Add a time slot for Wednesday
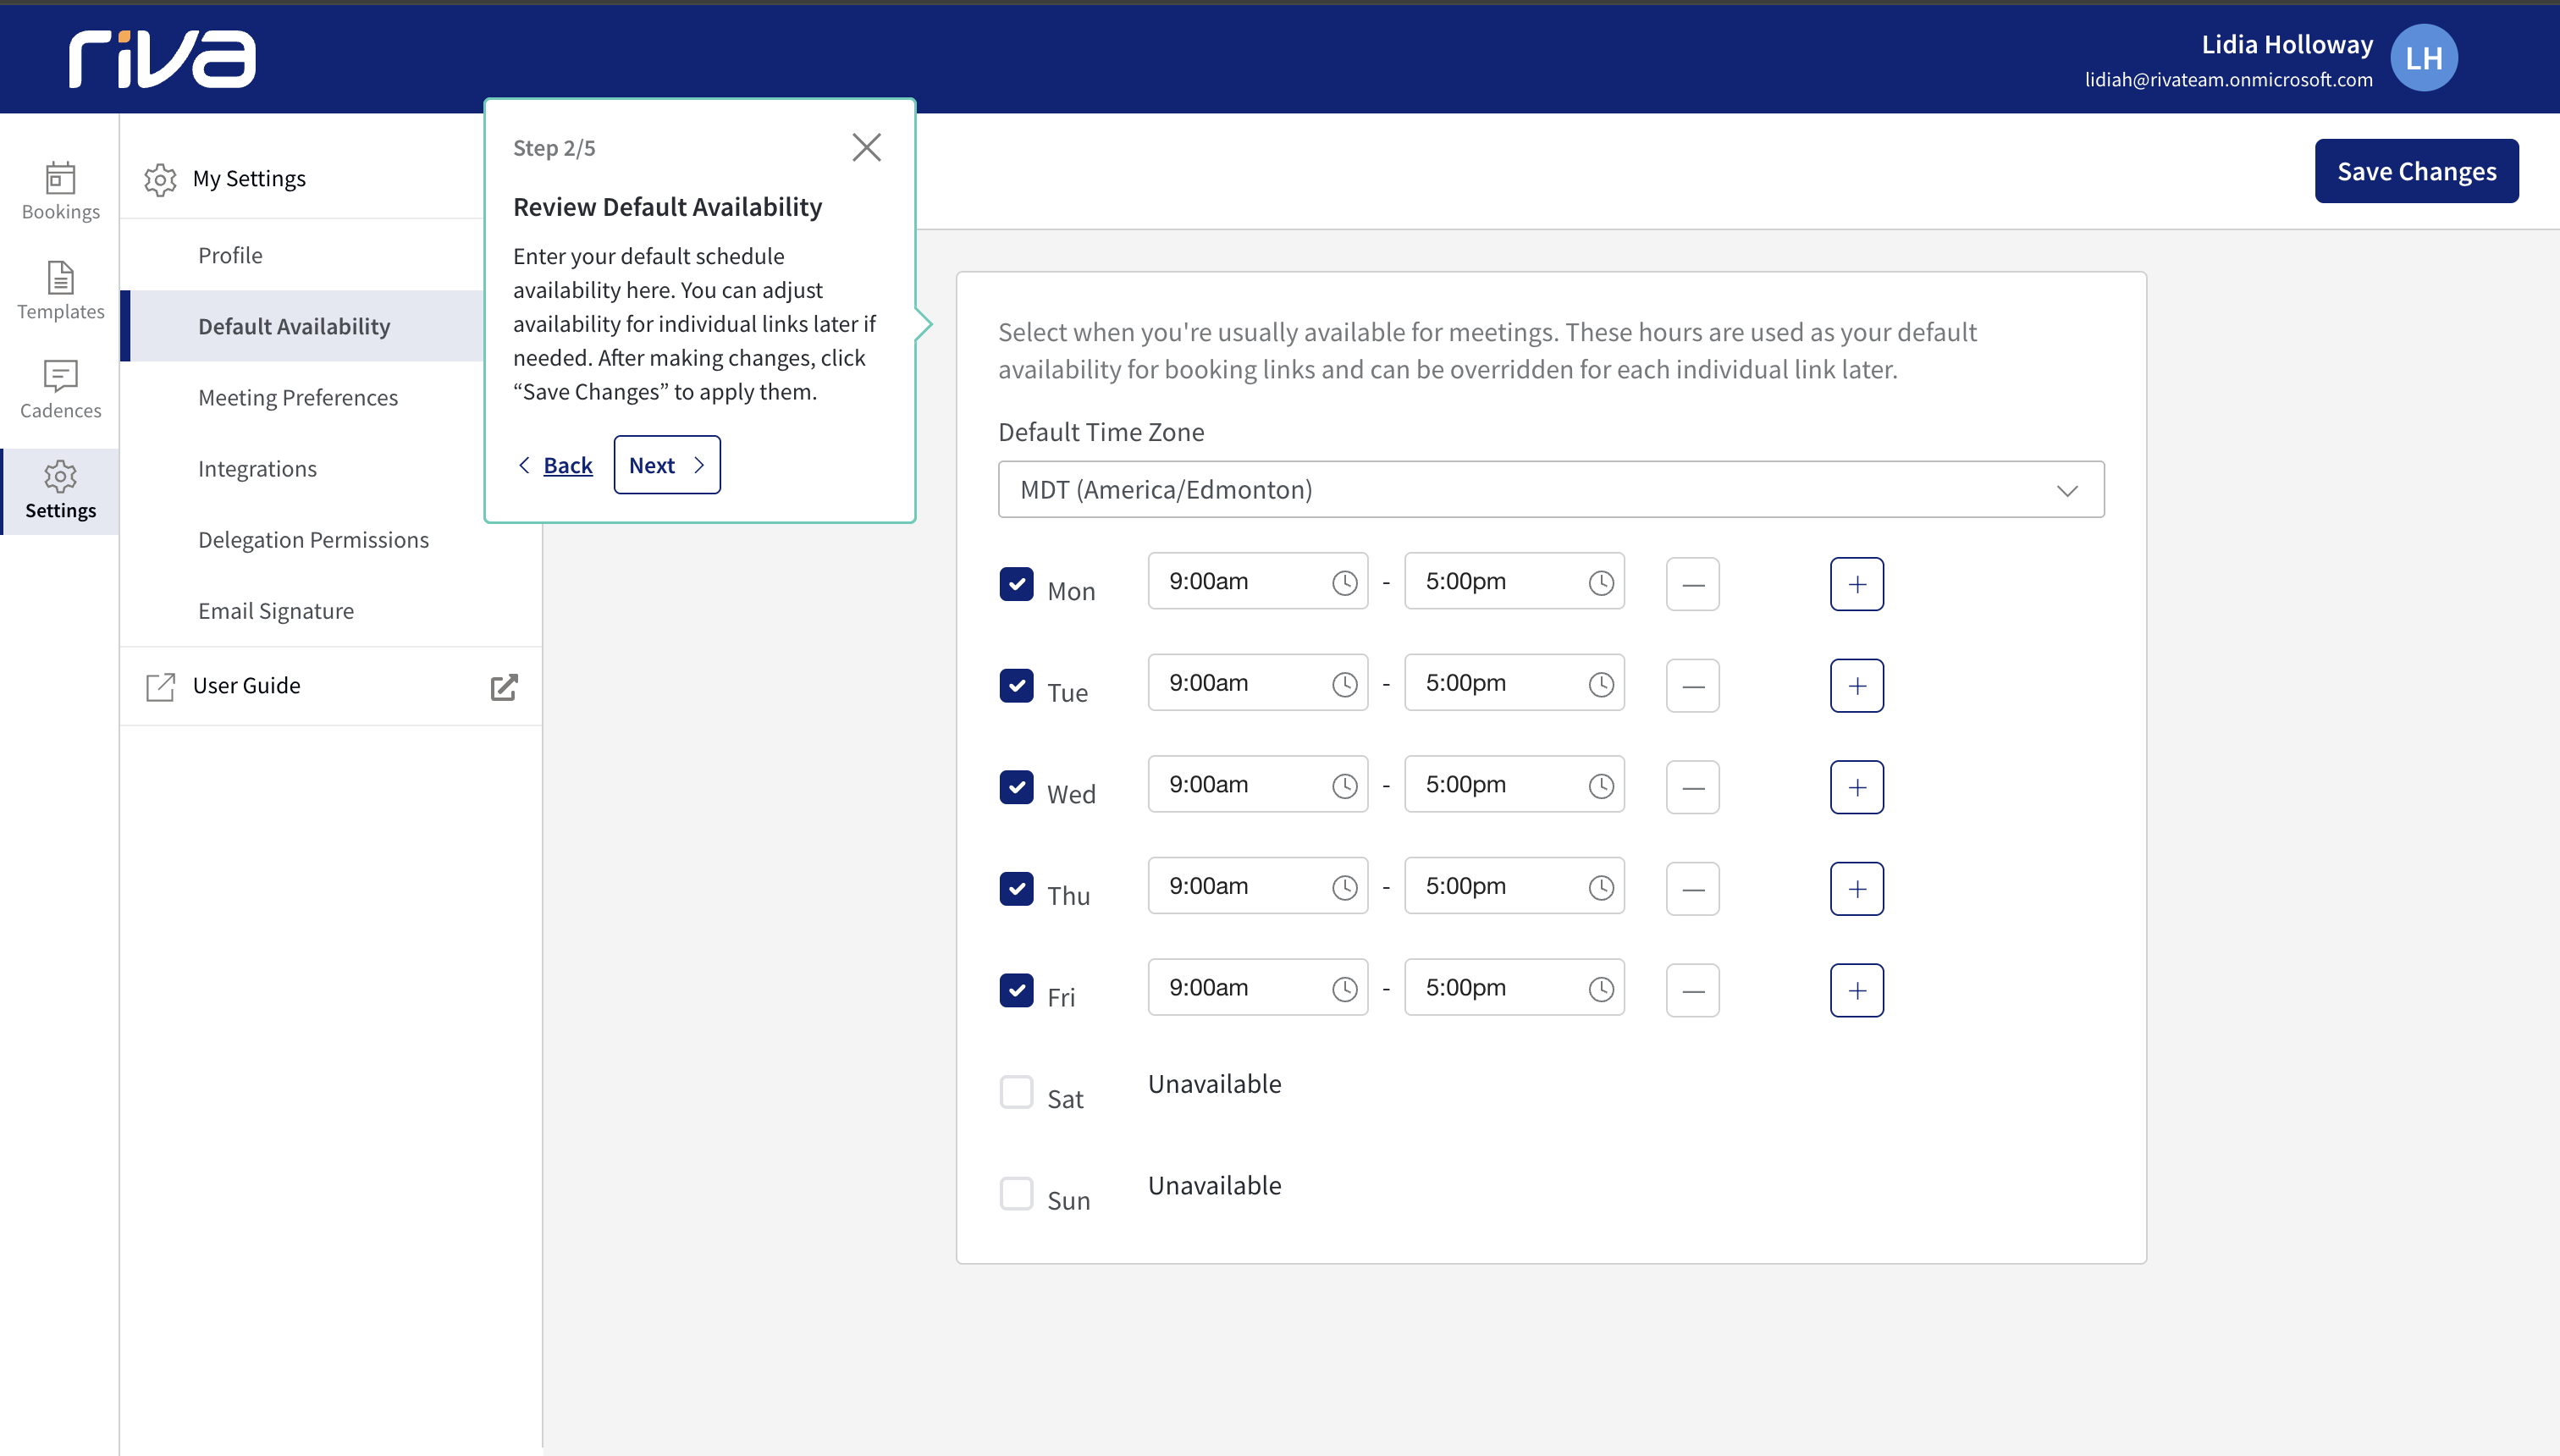2560x1456 pixels. tap(1857, 787)
